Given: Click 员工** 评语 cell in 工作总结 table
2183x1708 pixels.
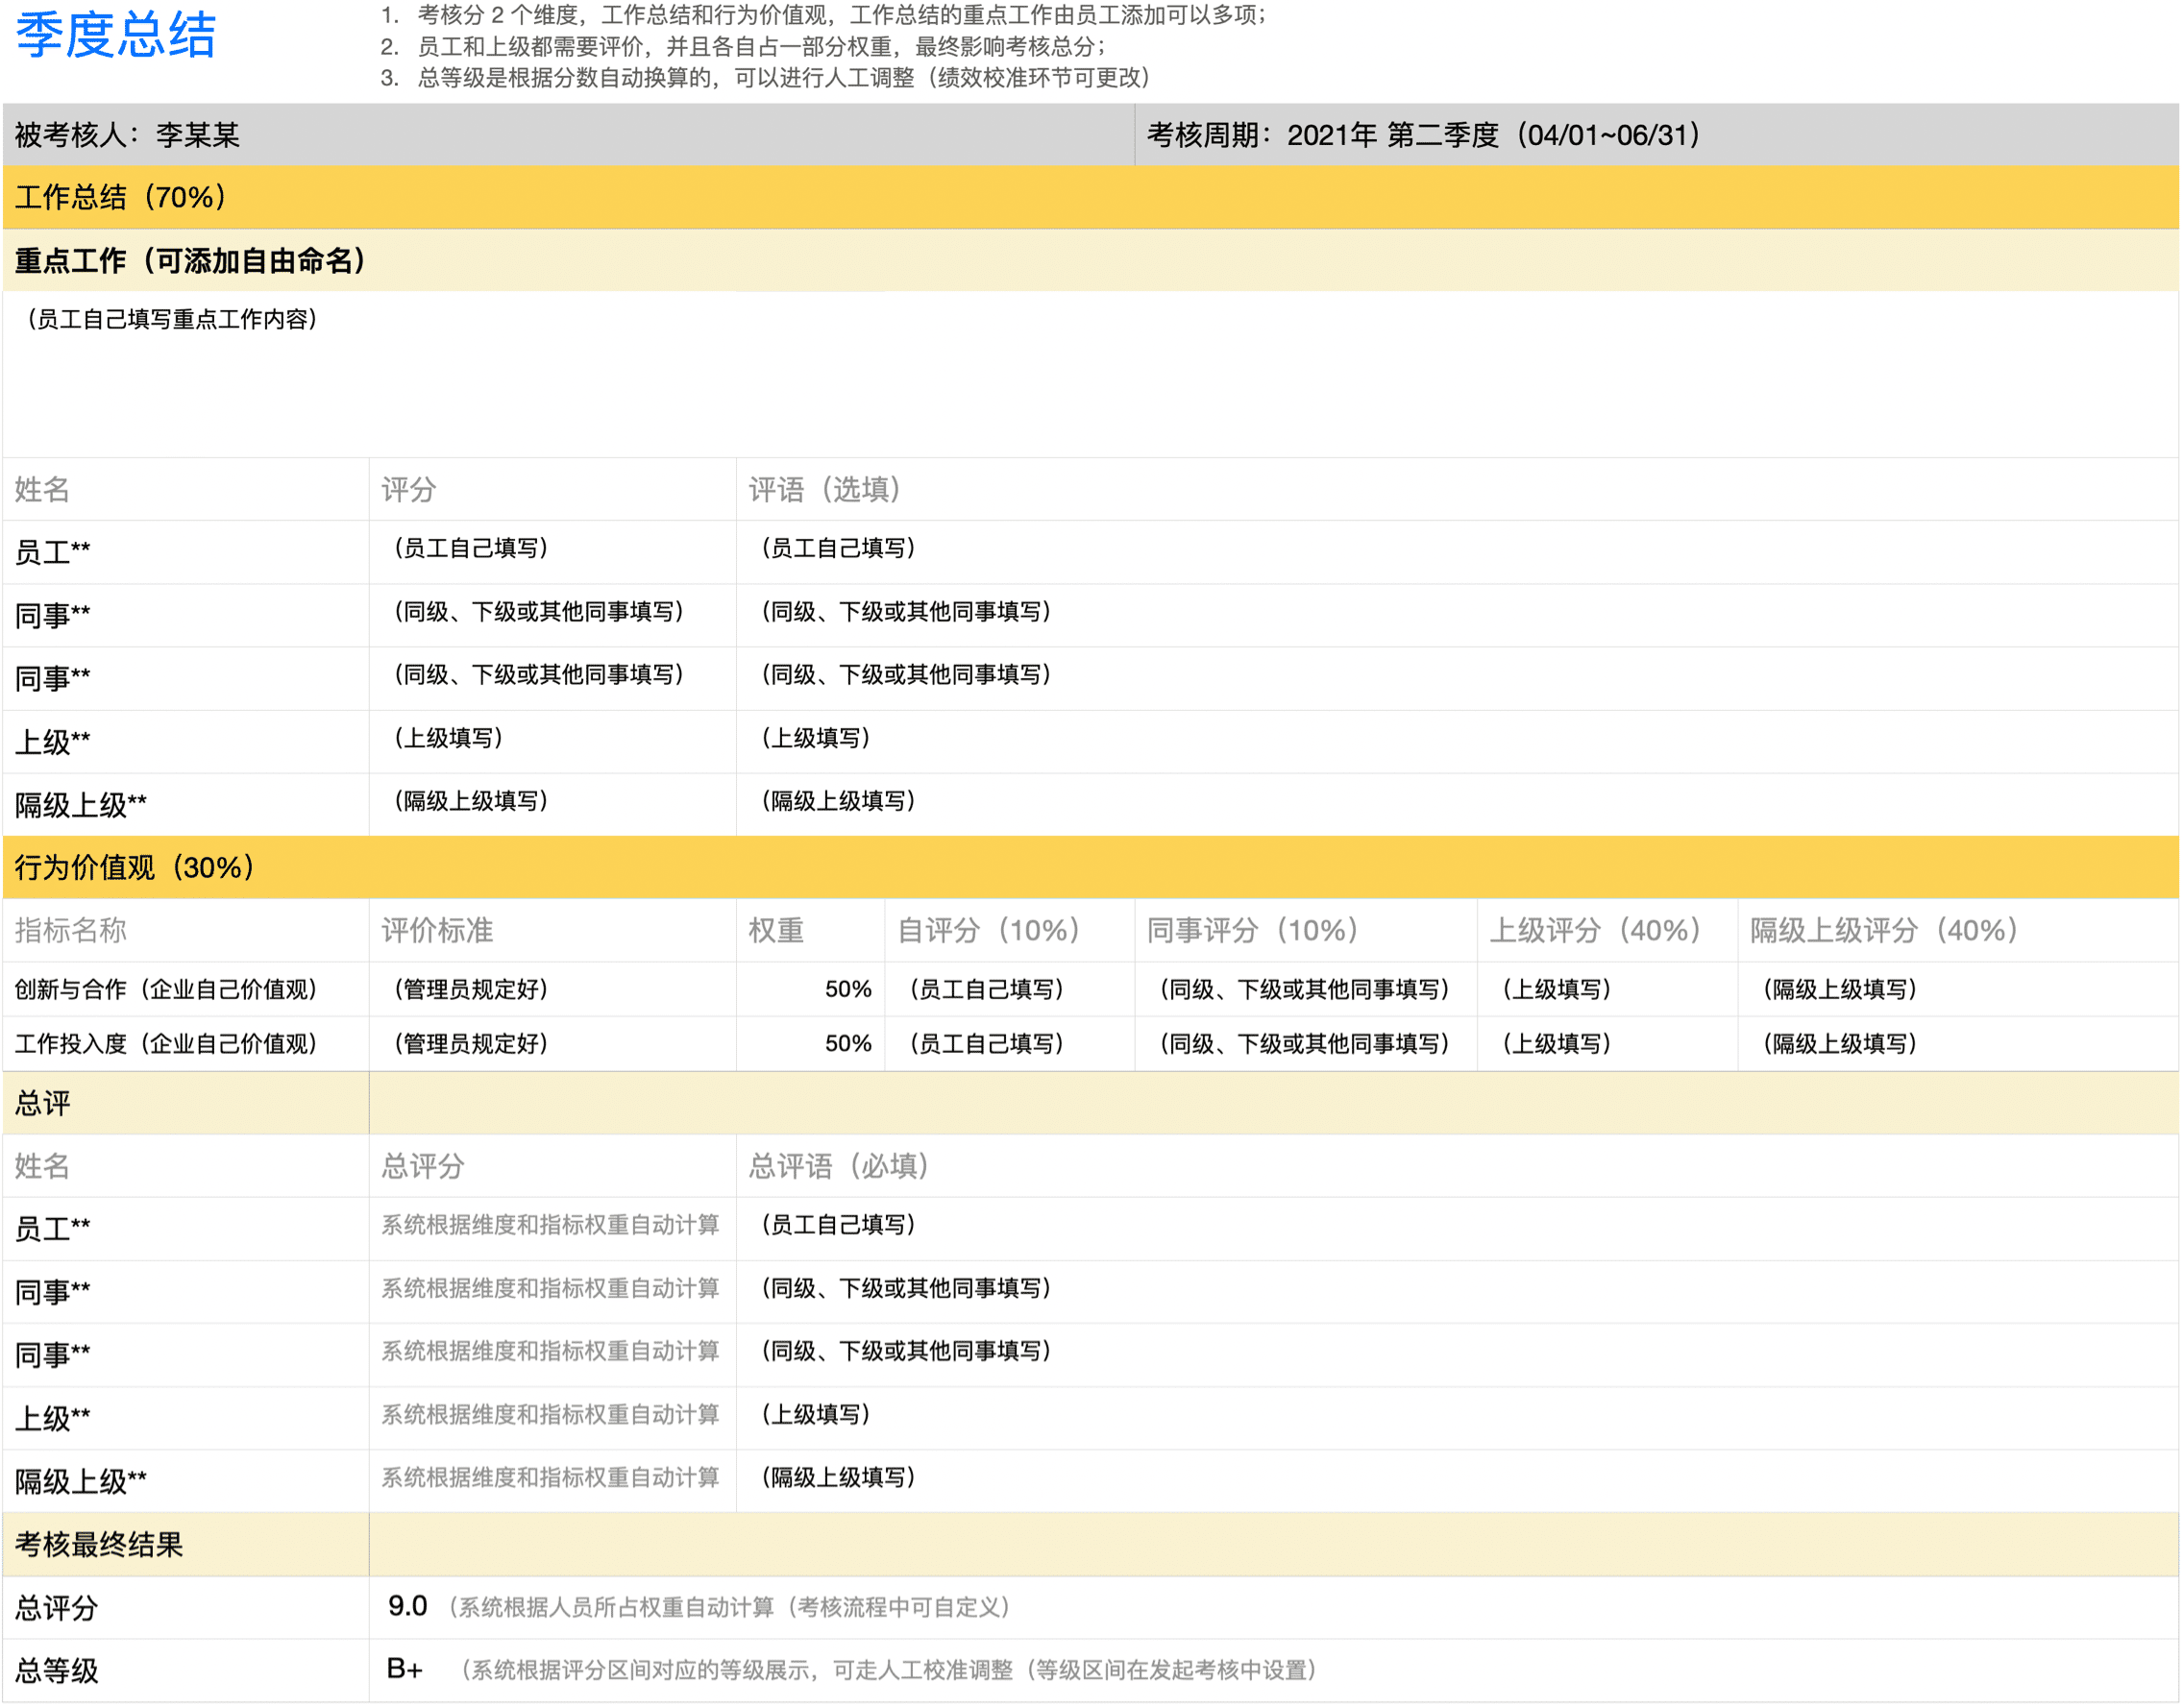Looking at the screenshot, I should (x=1458, y=552).
